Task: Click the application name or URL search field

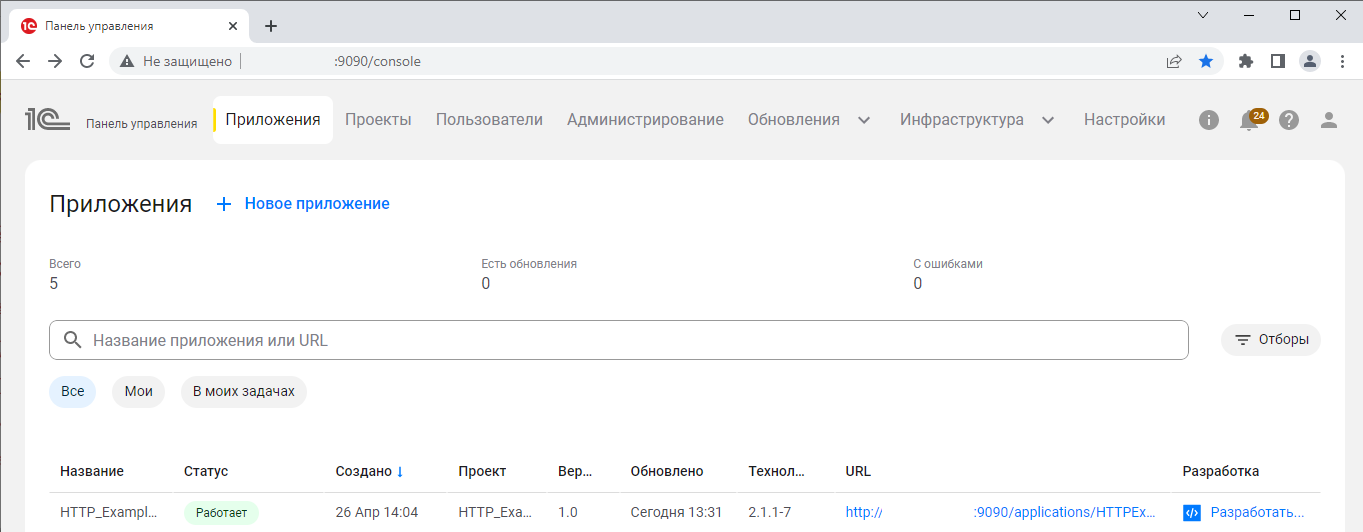Action: coord(618,340)
